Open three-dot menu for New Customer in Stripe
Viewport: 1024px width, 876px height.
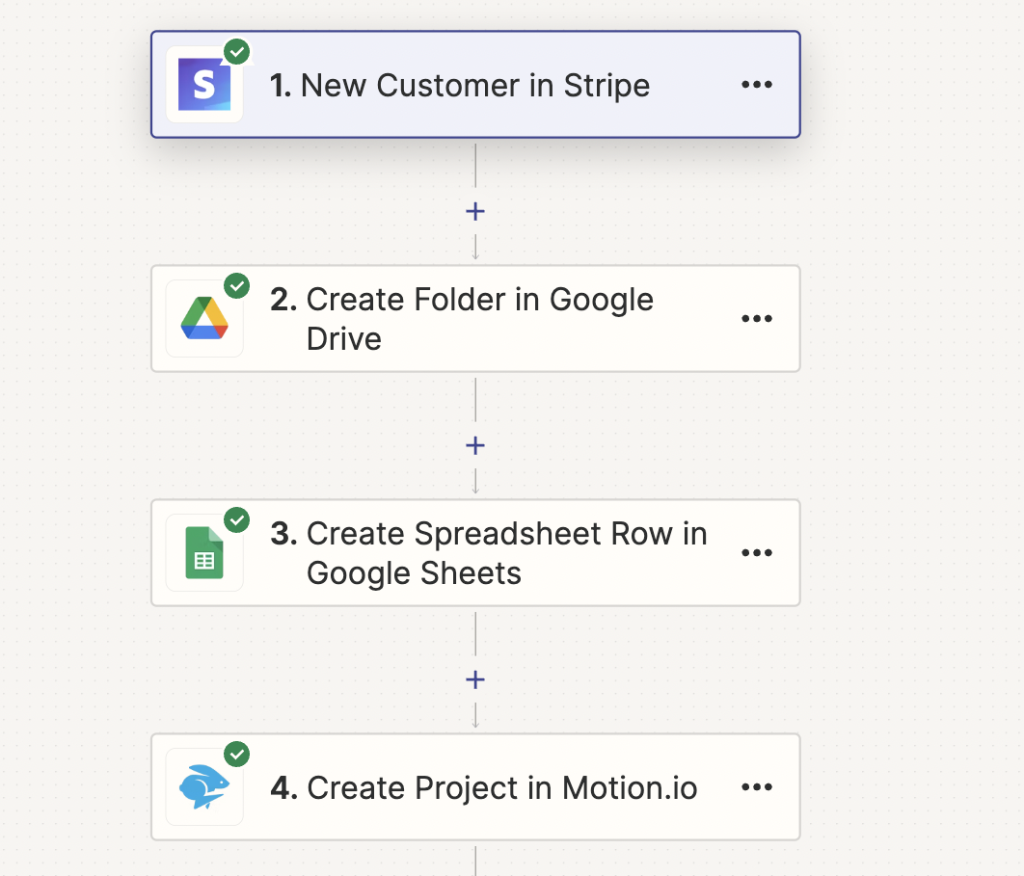tap(757, 85)
